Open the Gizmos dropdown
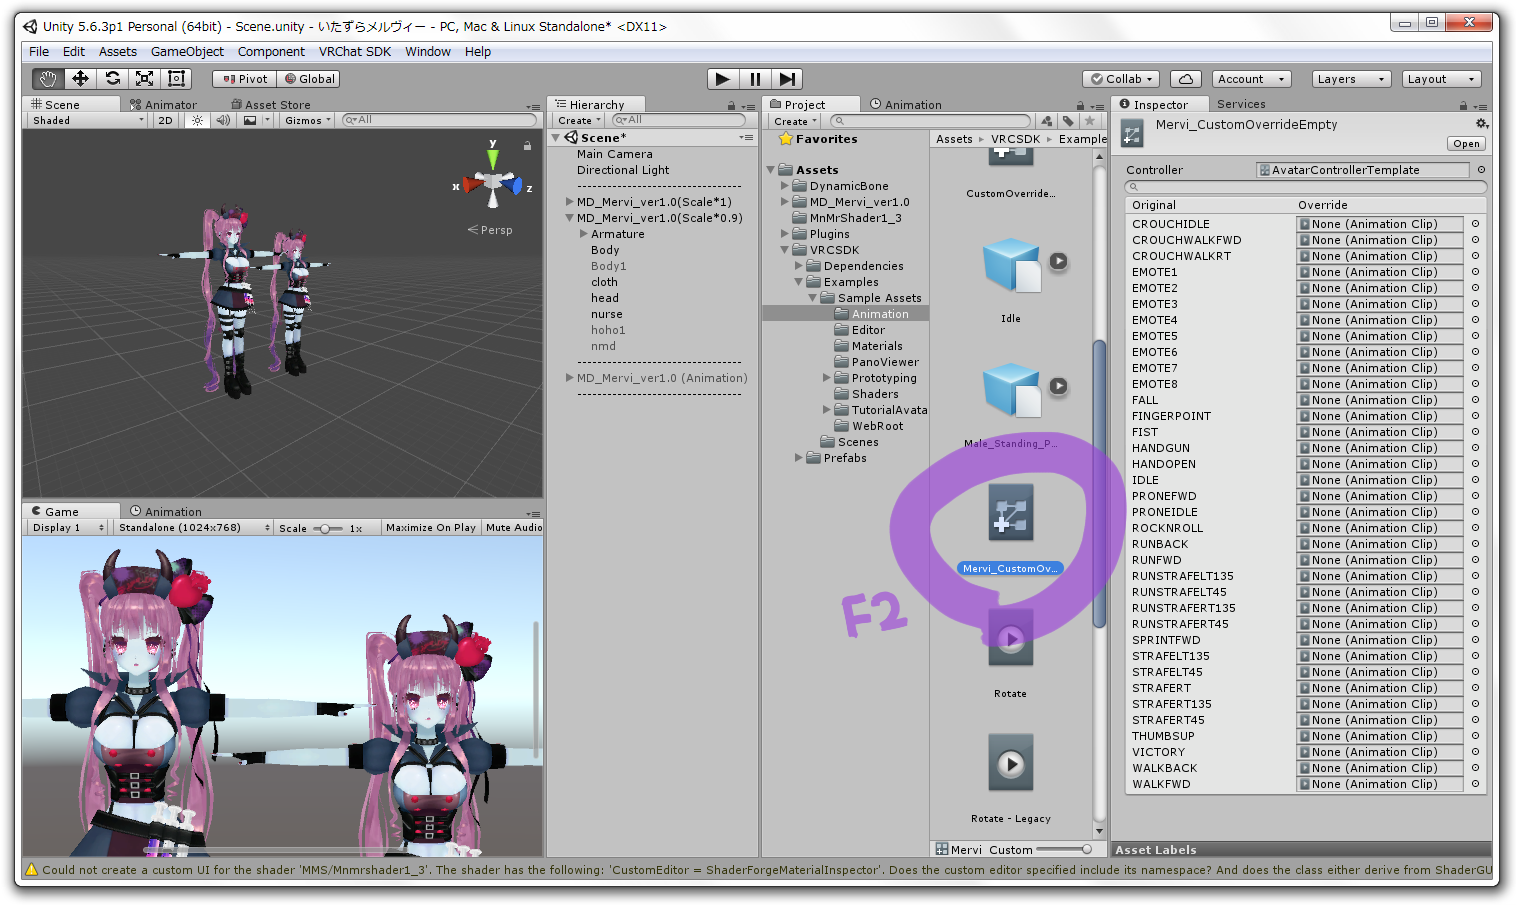The width and height of the screenshot is (1516, 905). [307, 120]
